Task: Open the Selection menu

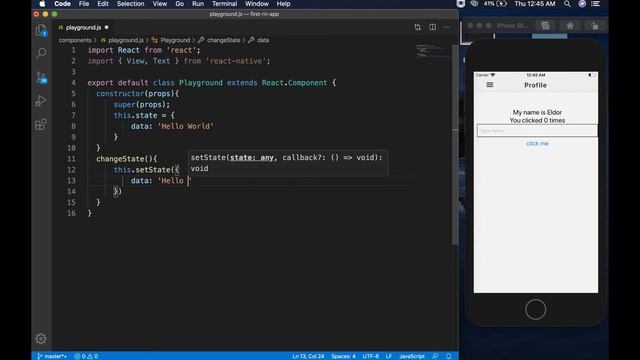Action: pos(130,4)
